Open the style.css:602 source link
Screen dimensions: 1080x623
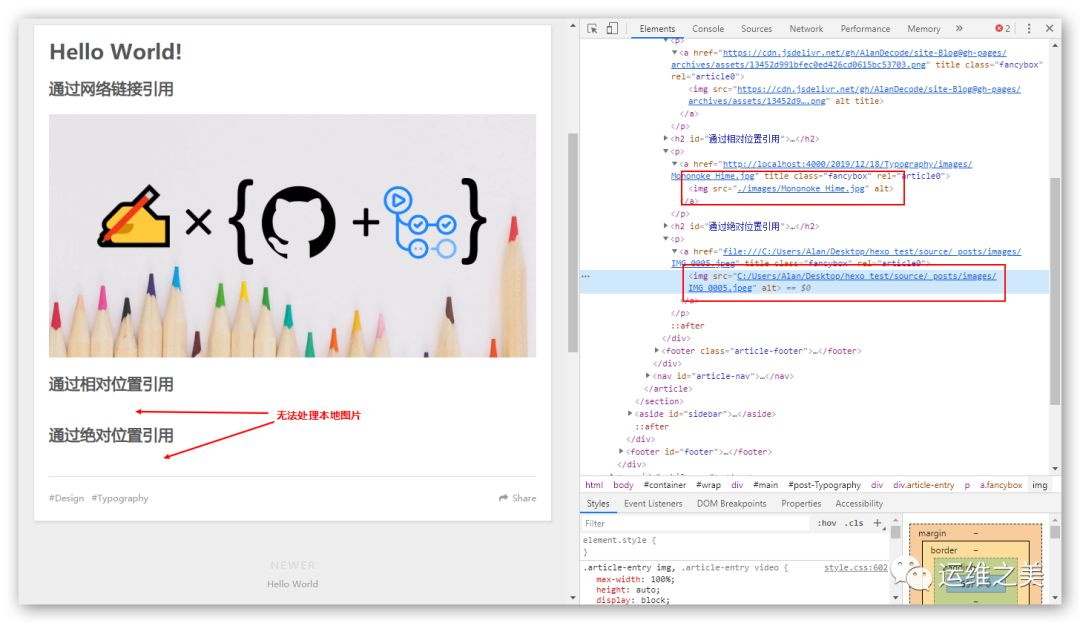(x=855, y=567)
